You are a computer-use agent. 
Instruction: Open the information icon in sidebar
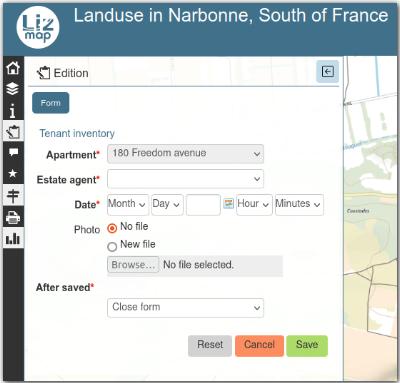(13, 111)
